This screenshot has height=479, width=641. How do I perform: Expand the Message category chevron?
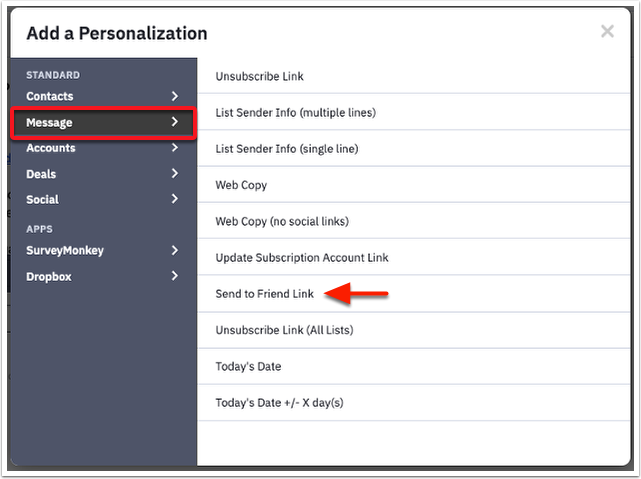point(174,122)
